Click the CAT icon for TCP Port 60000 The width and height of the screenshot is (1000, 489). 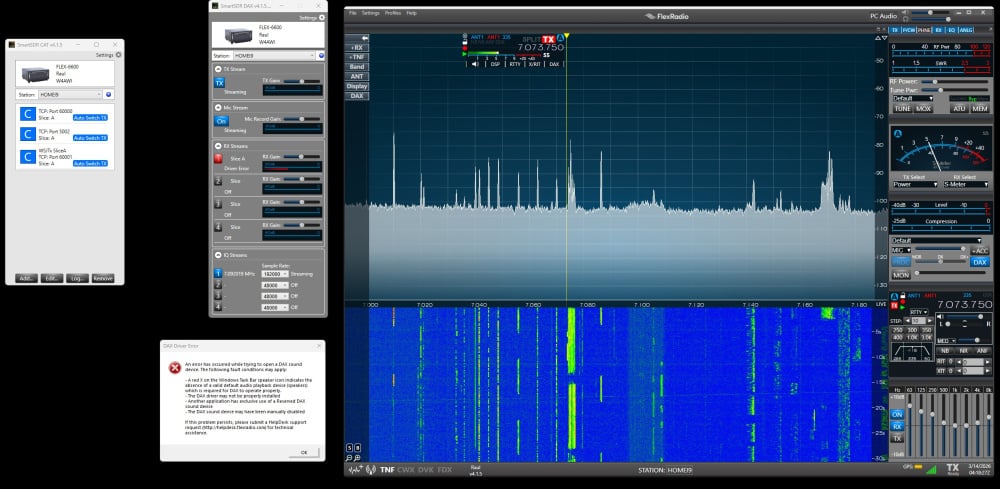click(x=27, y=113)
